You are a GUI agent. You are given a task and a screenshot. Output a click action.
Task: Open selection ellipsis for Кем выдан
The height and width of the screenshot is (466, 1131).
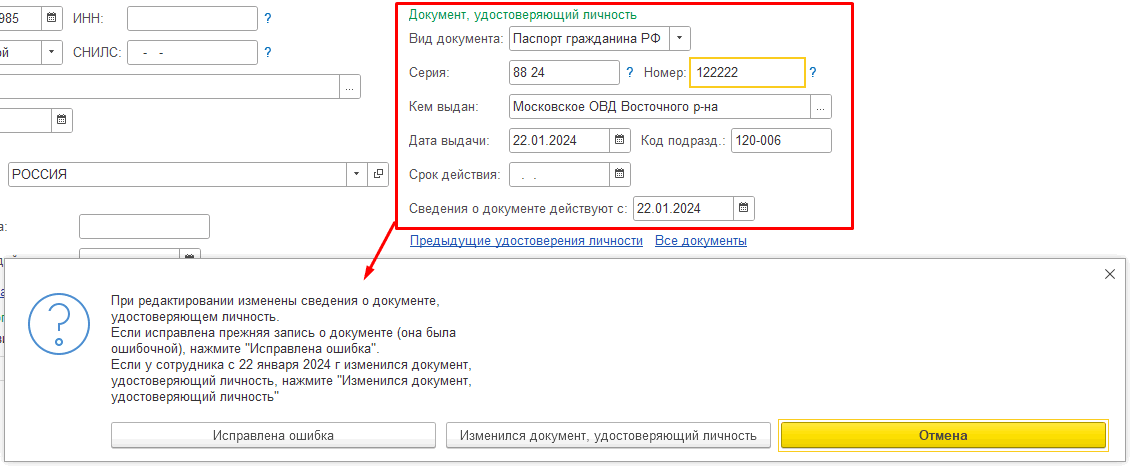821,107
